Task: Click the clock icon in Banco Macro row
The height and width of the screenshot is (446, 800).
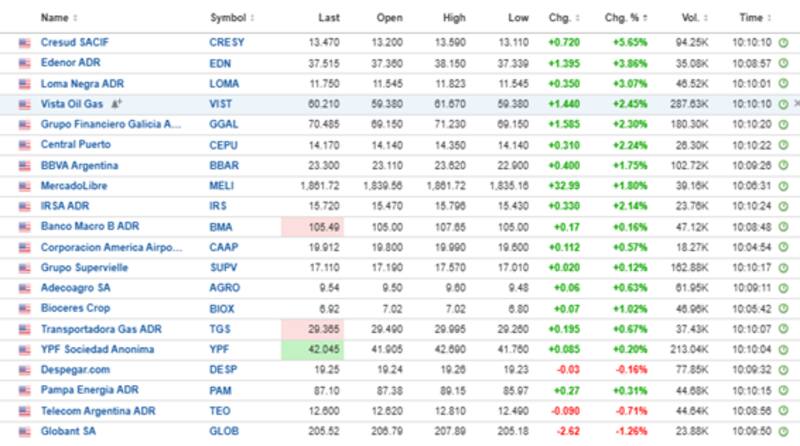Action: click(x=782, y=227)
